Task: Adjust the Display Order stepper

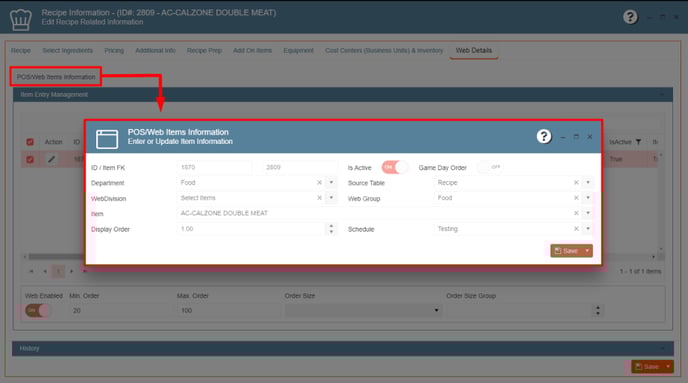Action: [331, 229]
